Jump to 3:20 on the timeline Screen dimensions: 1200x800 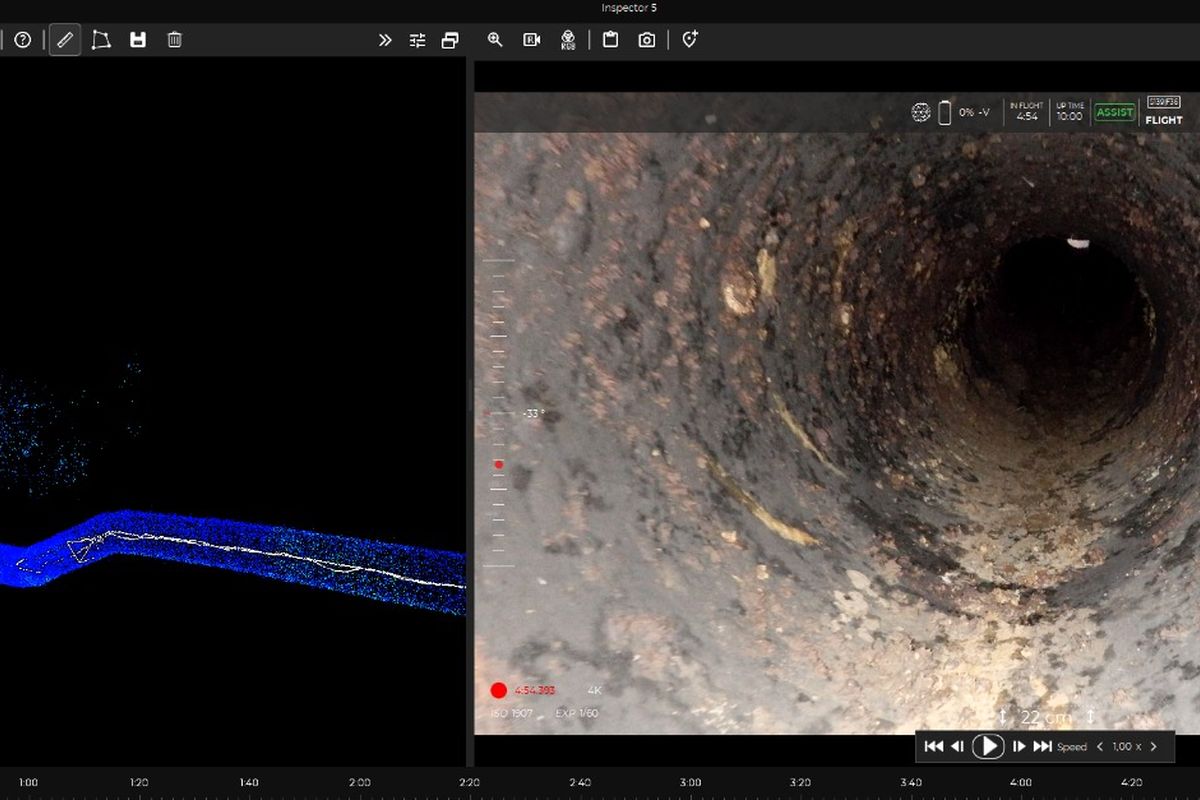tap(800, 783)
